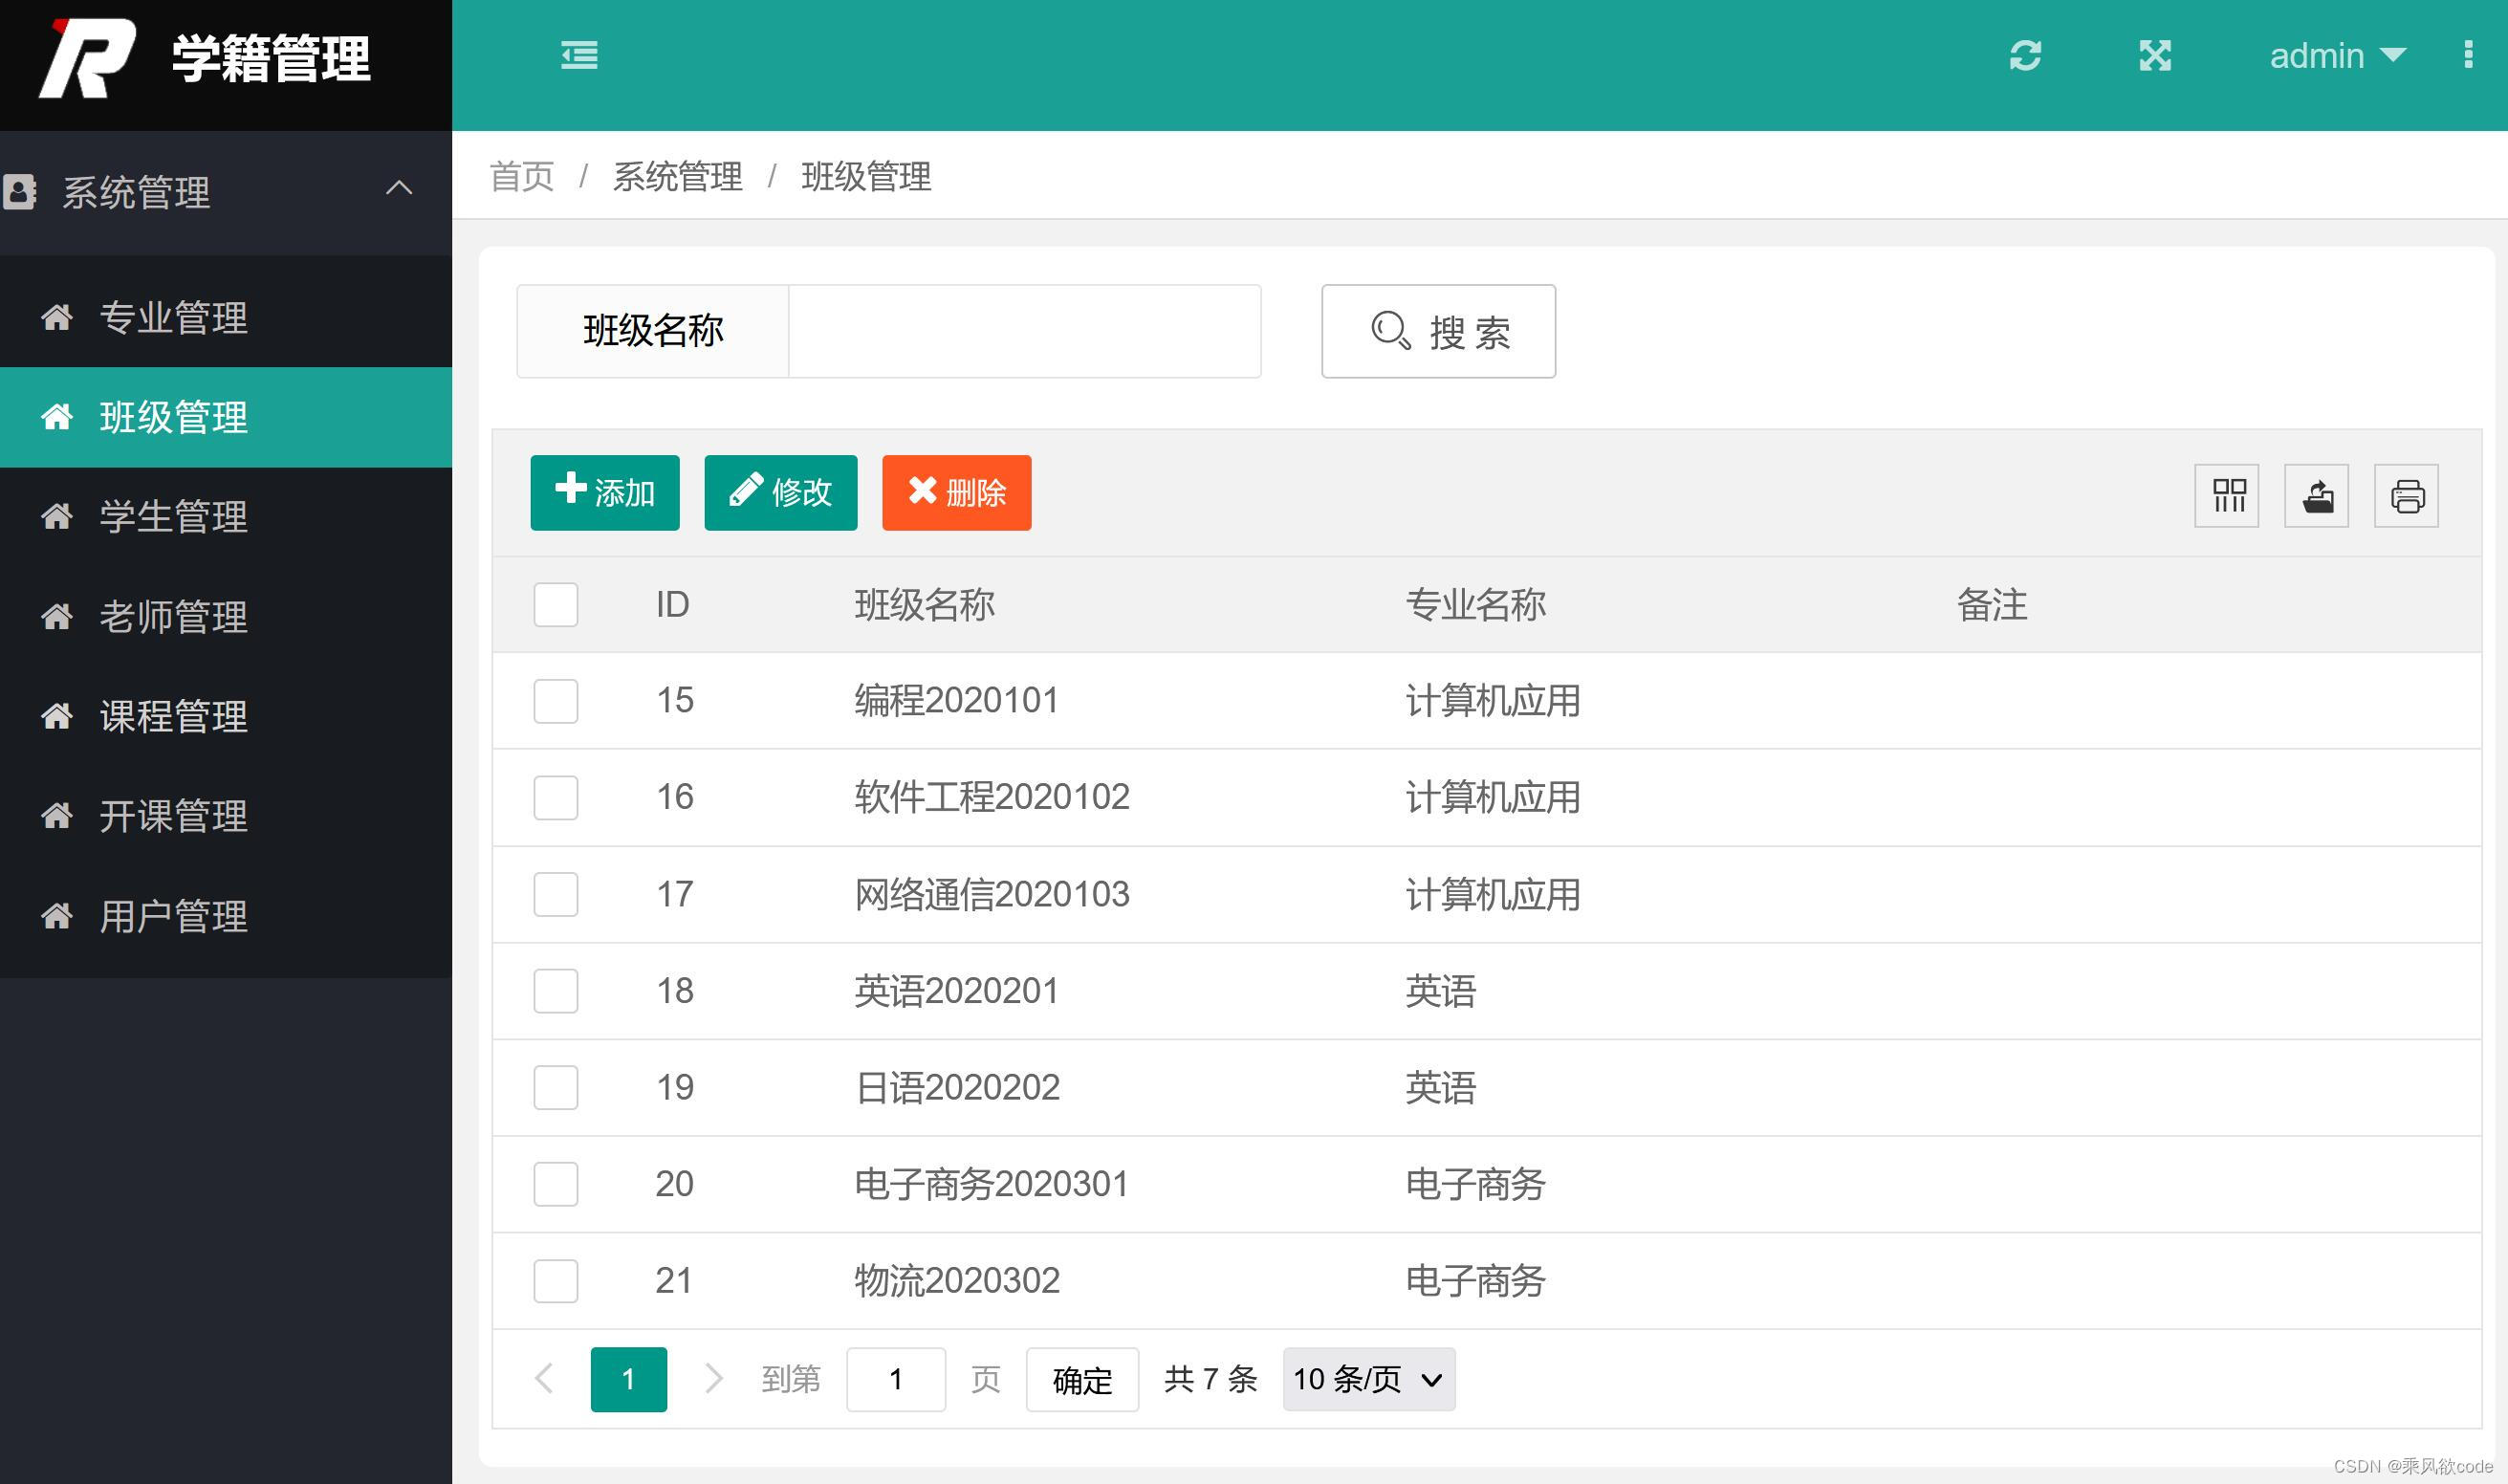Click the R logo in the sidebar
The image size is (2508, 1484).
[88, 58]
